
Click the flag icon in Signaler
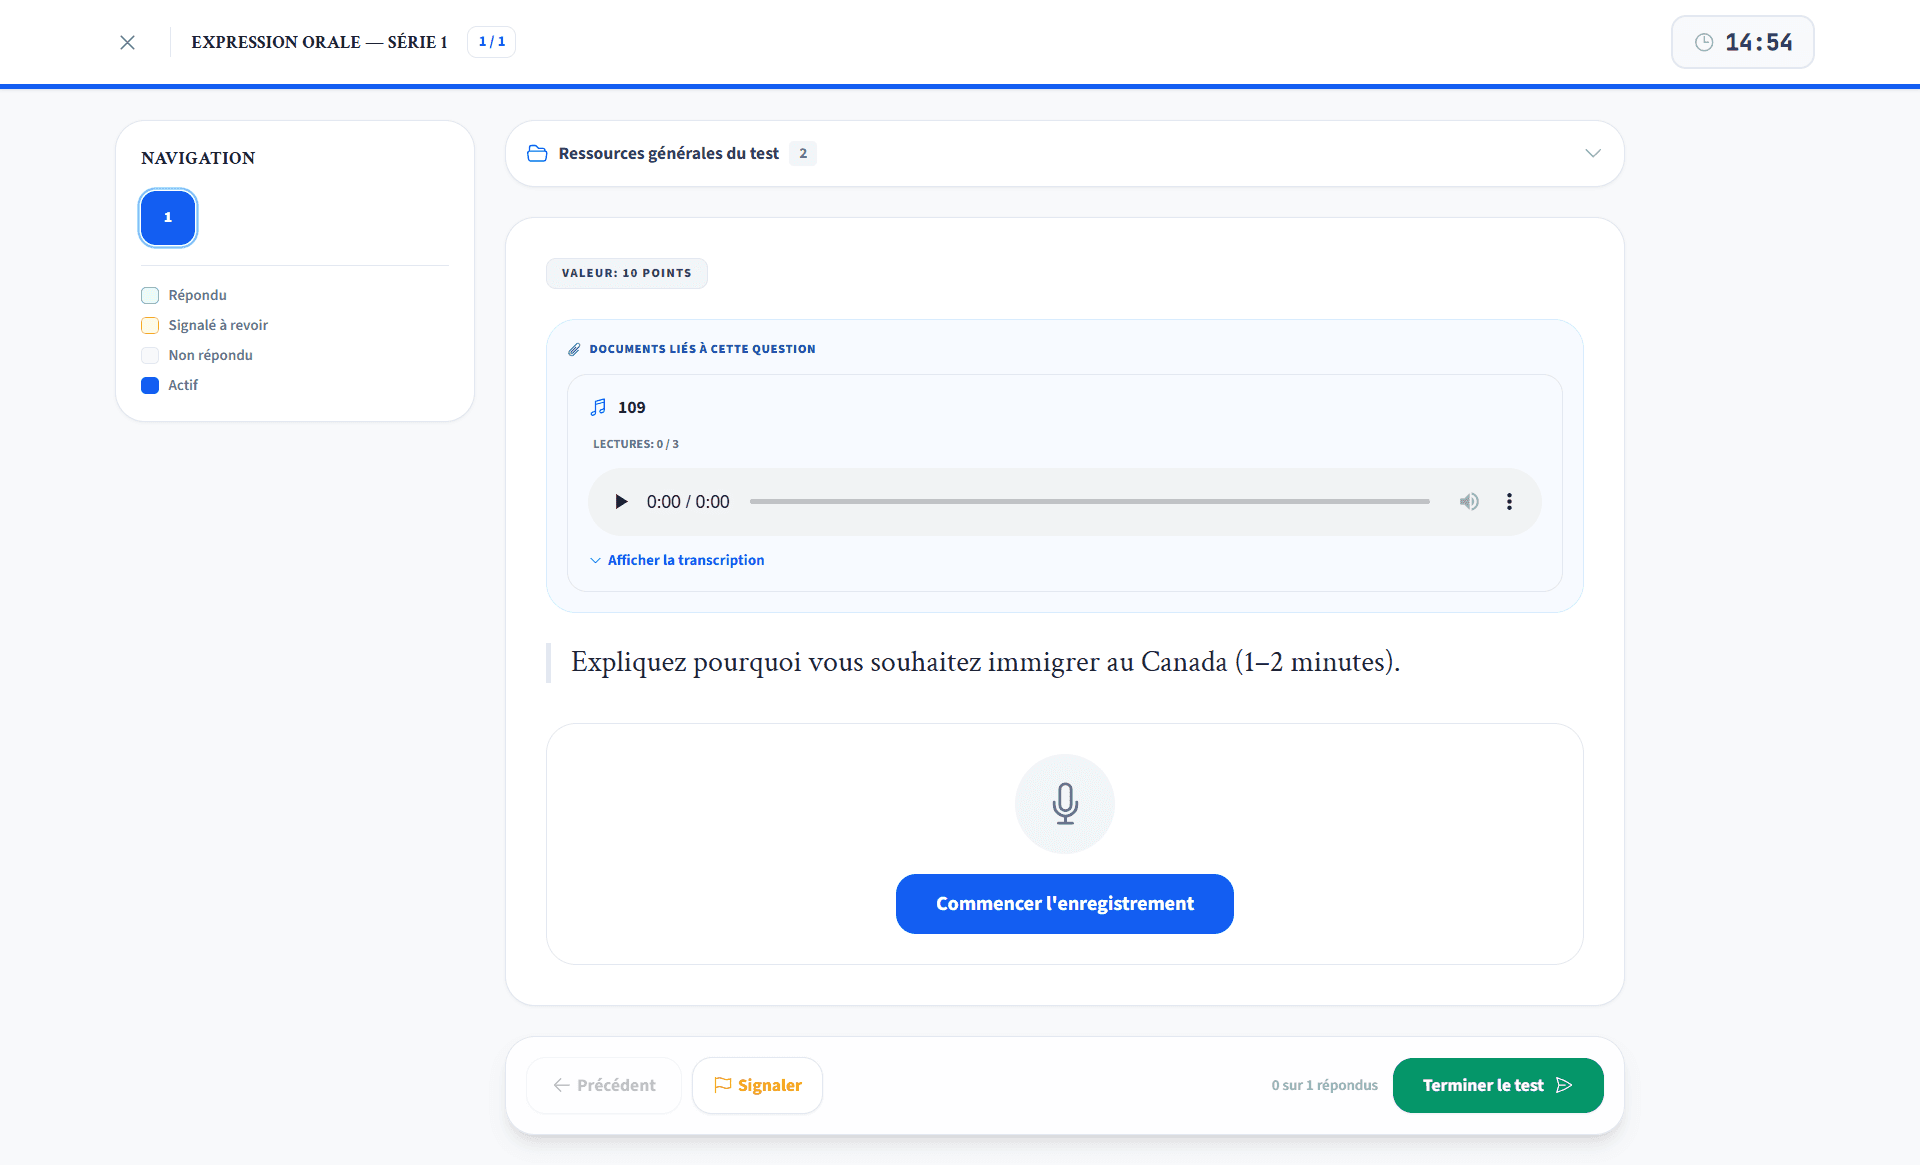pyautogui.click(x=723, y=1085)
